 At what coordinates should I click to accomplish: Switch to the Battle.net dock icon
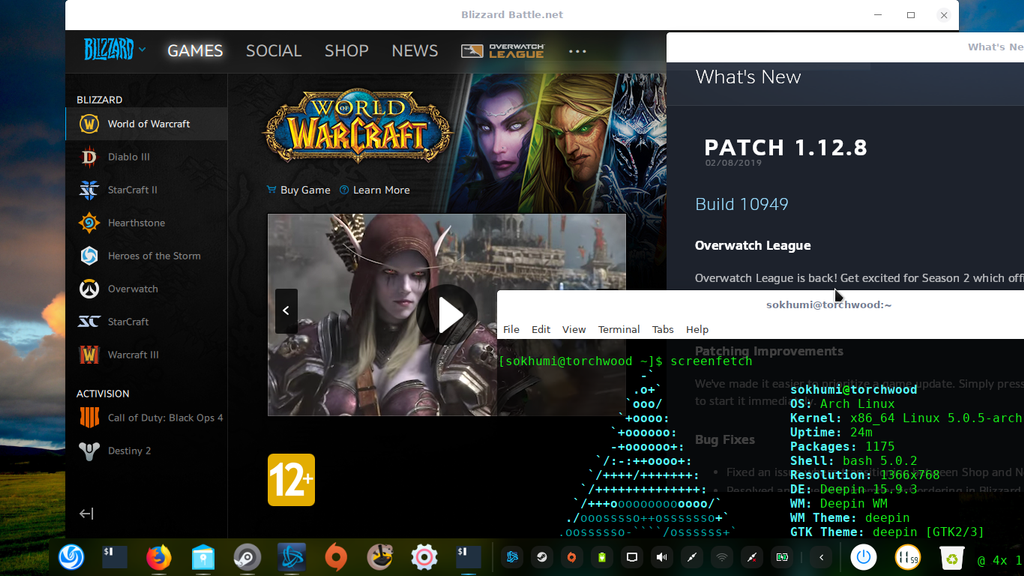291,557
